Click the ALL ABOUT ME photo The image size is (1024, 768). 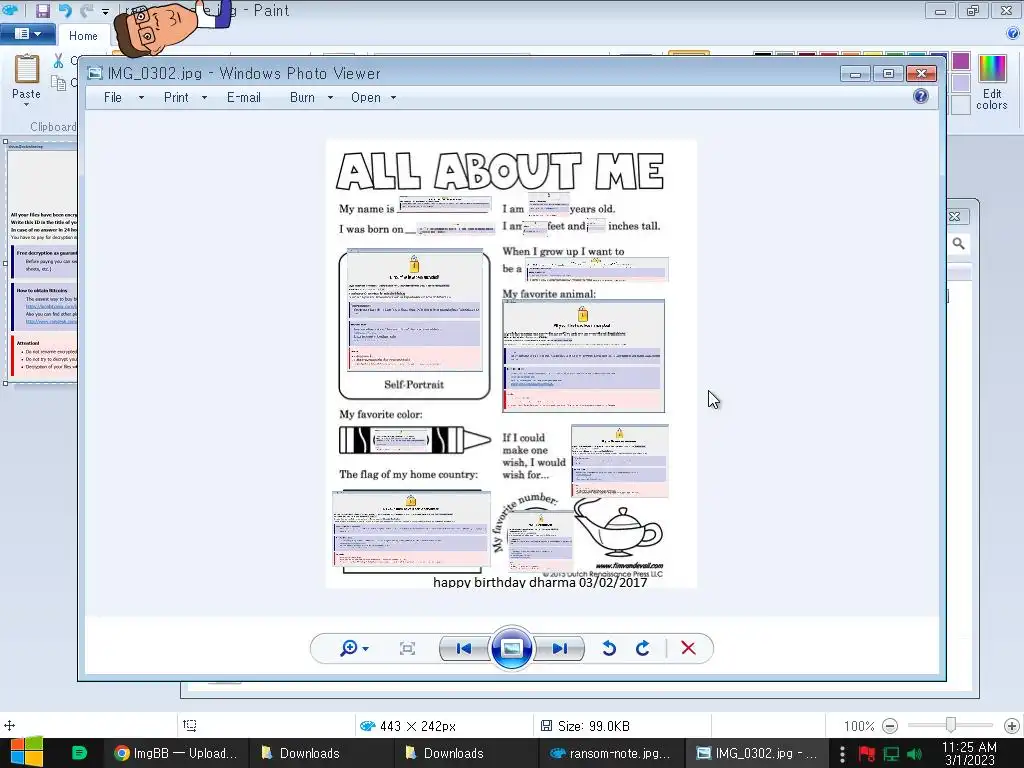511,364
